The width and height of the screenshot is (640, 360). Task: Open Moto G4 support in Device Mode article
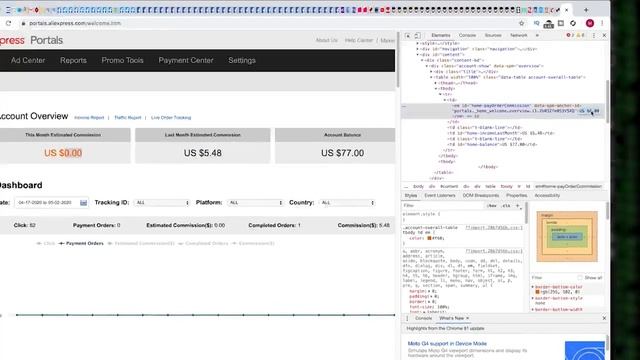coord(447,344)
